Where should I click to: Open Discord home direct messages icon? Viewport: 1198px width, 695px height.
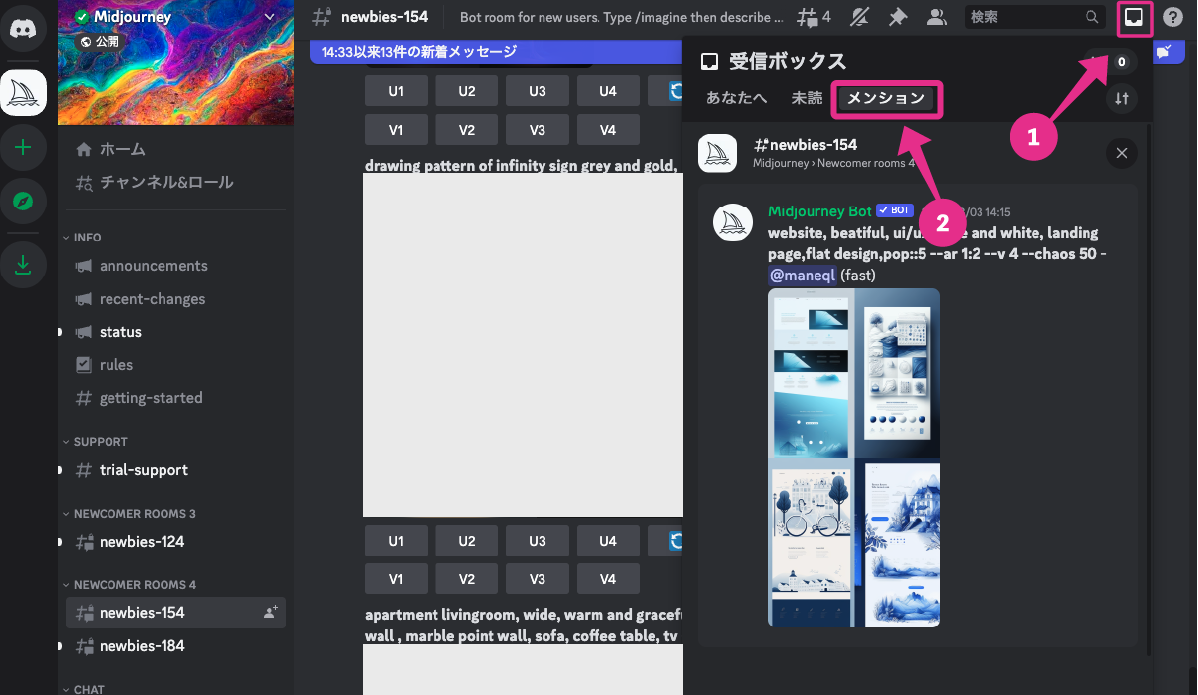[23, 28]
